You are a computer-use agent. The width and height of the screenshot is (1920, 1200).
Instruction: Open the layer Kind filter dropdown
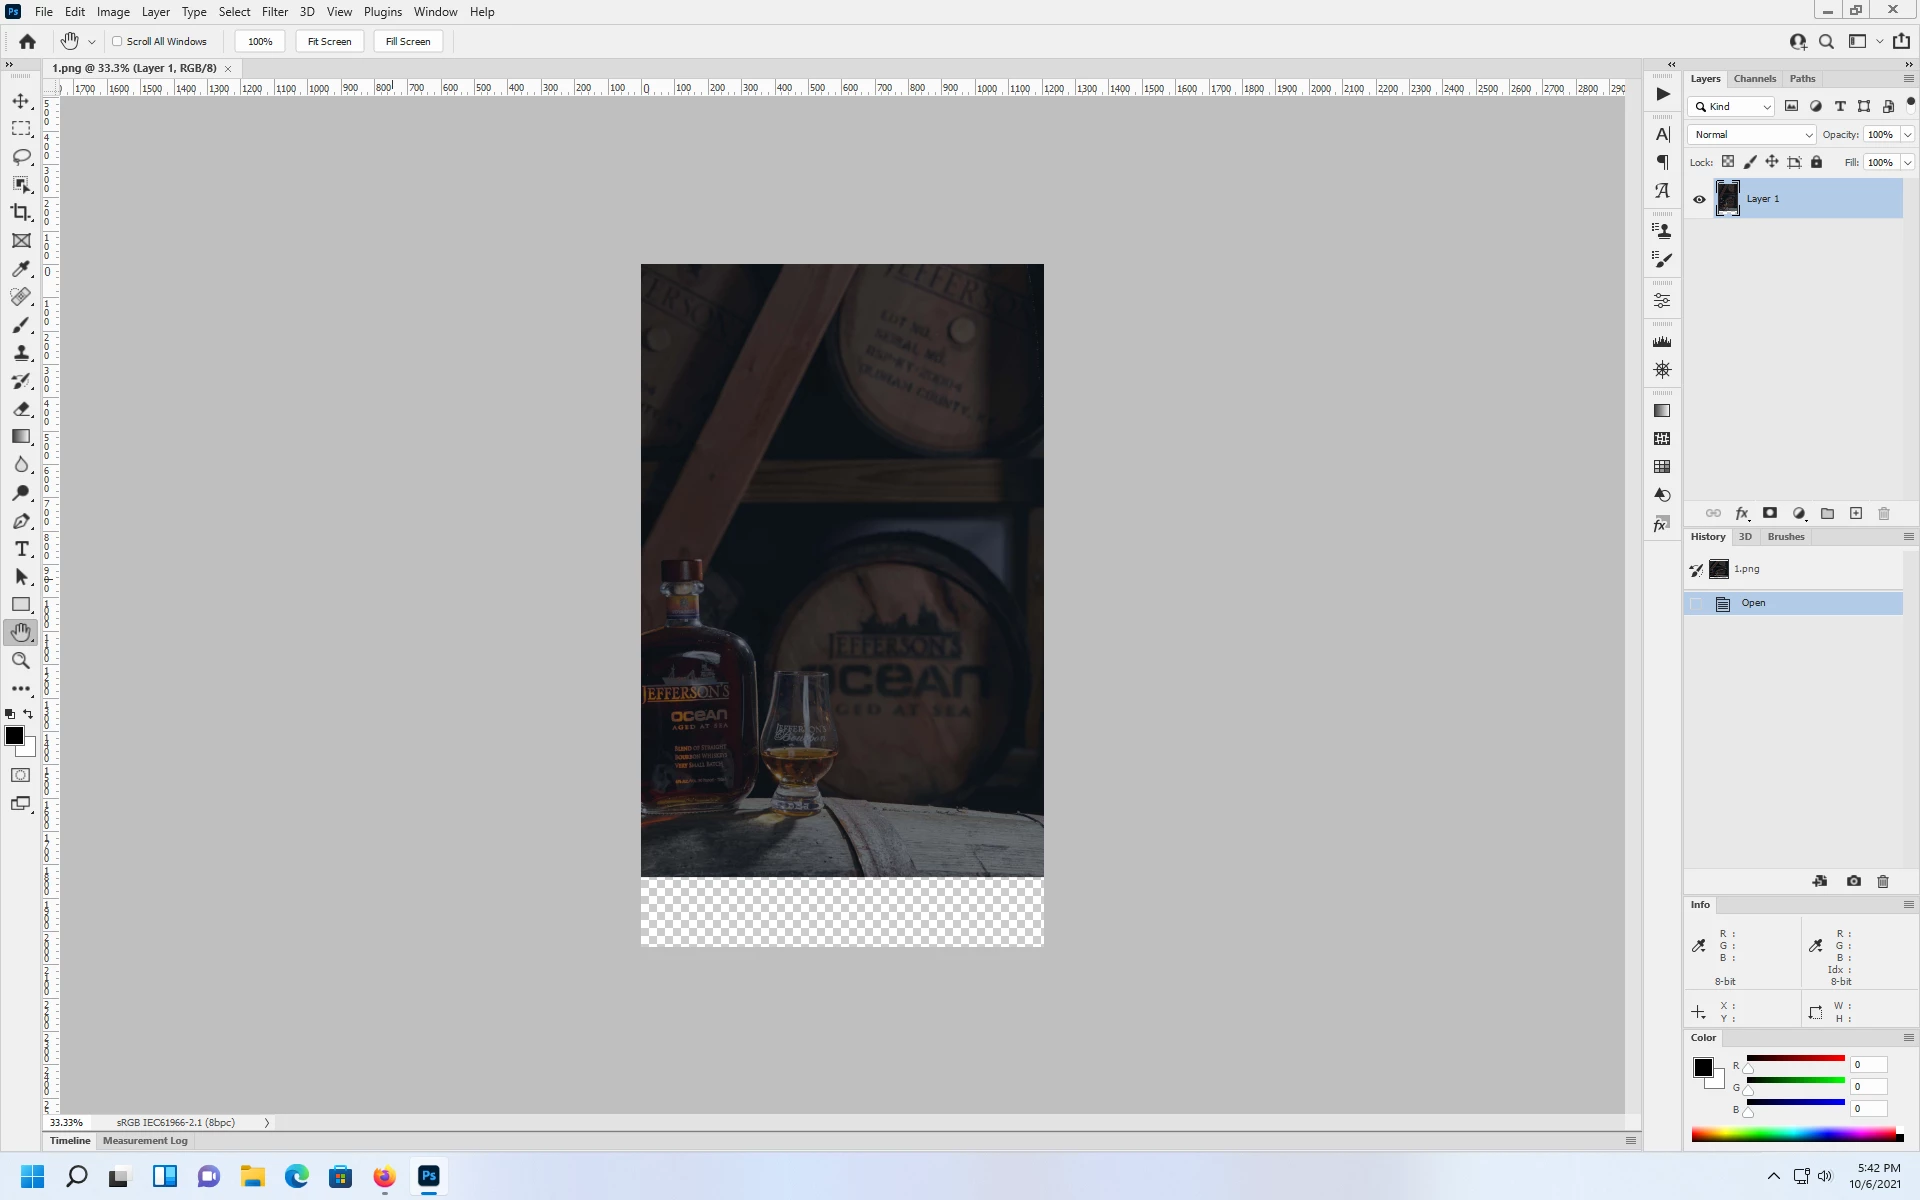[1732, 106]
